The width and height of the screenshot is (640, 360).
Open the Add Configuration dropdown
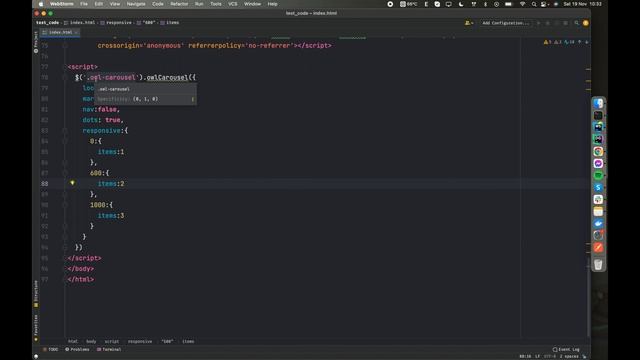coord(505,23)
